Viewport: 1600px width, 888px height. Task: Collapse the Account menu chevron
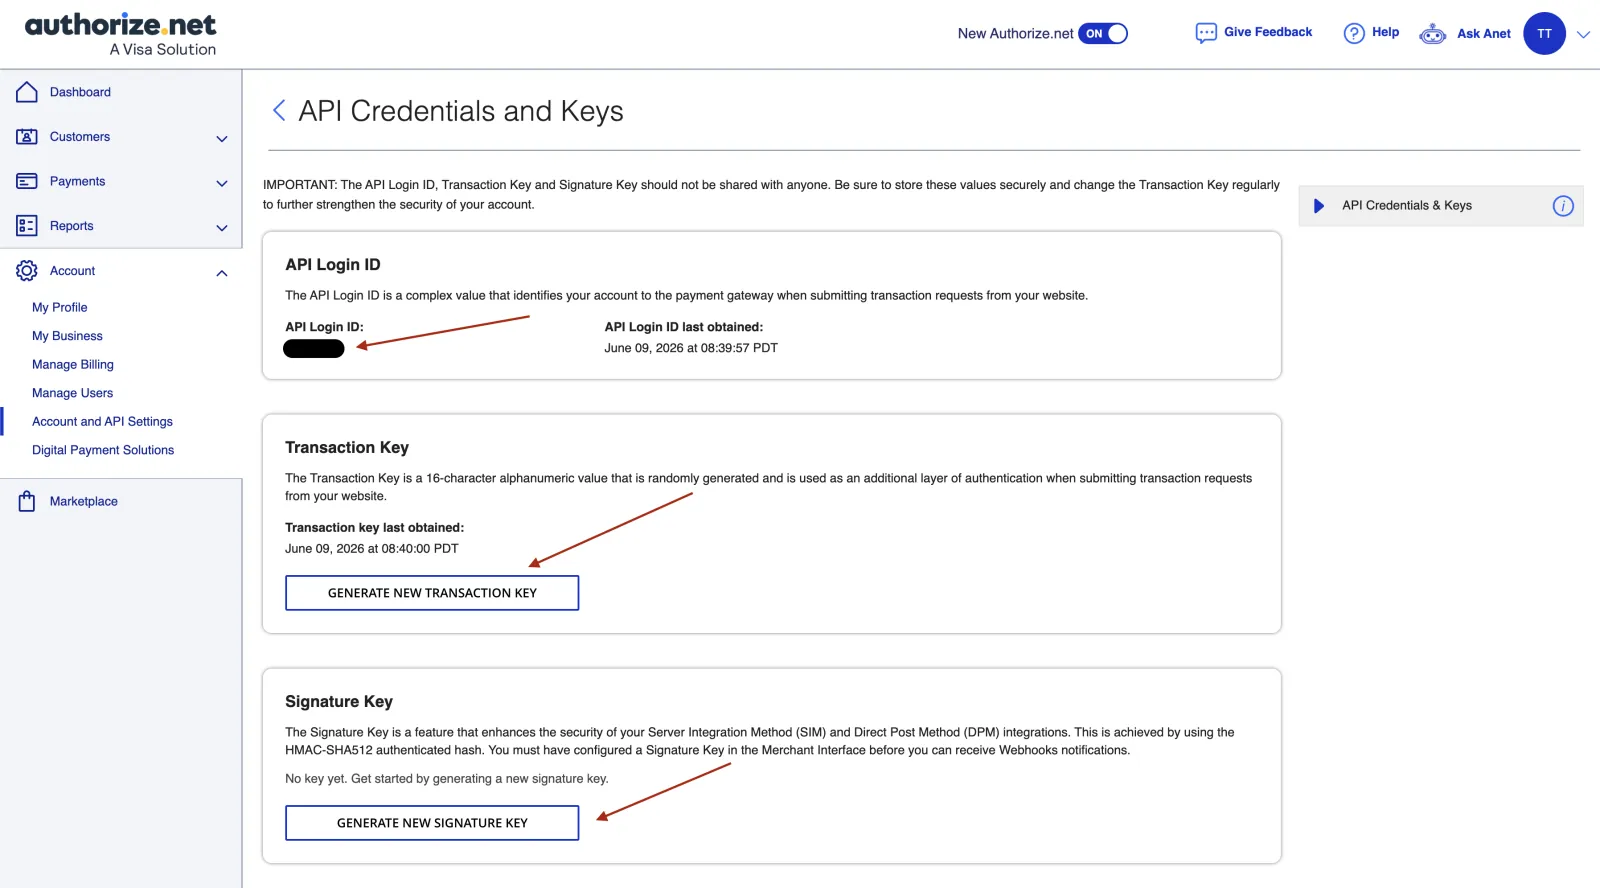coord(222,273)
